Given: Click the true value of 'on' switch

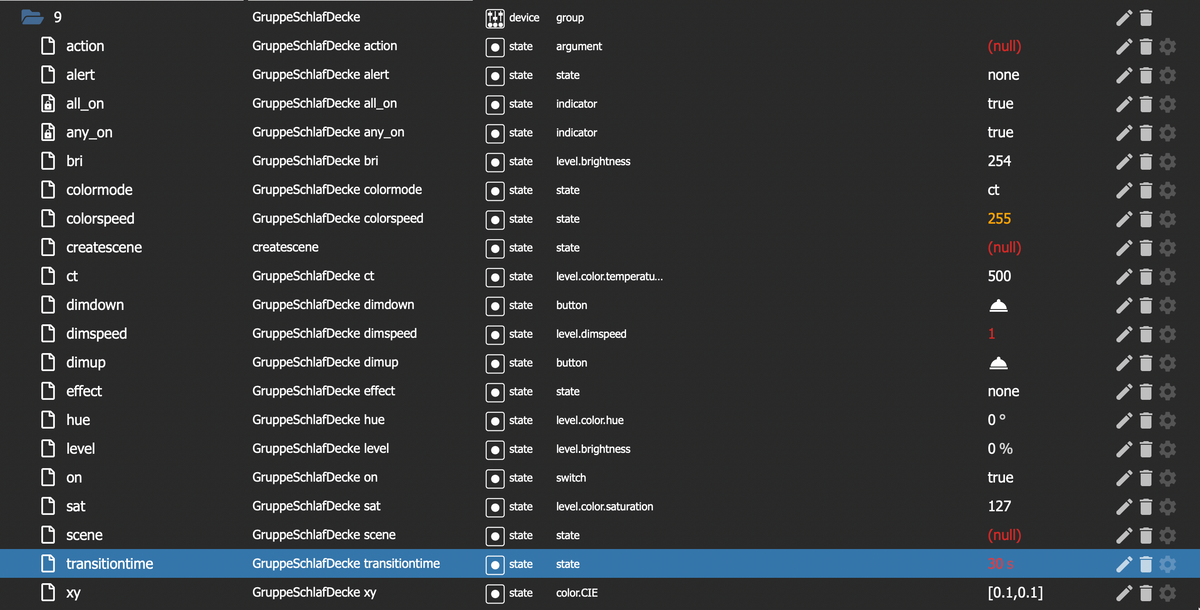Looking at the screenshot, I should pyautogui.click(x=1000, y=478).
